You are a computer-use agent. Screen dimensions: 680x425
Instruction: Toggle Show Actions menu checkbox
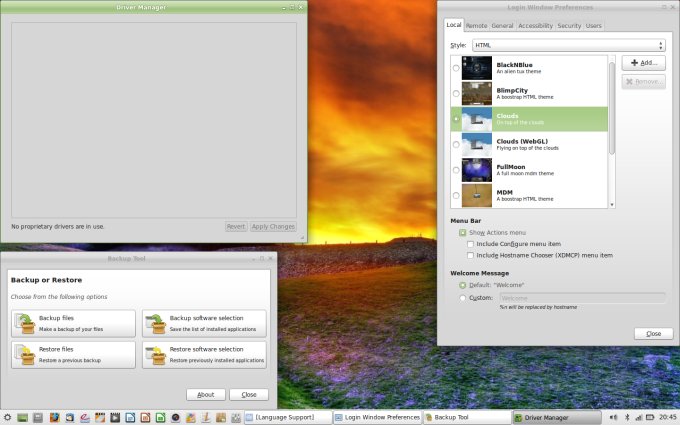coord(463,232)
